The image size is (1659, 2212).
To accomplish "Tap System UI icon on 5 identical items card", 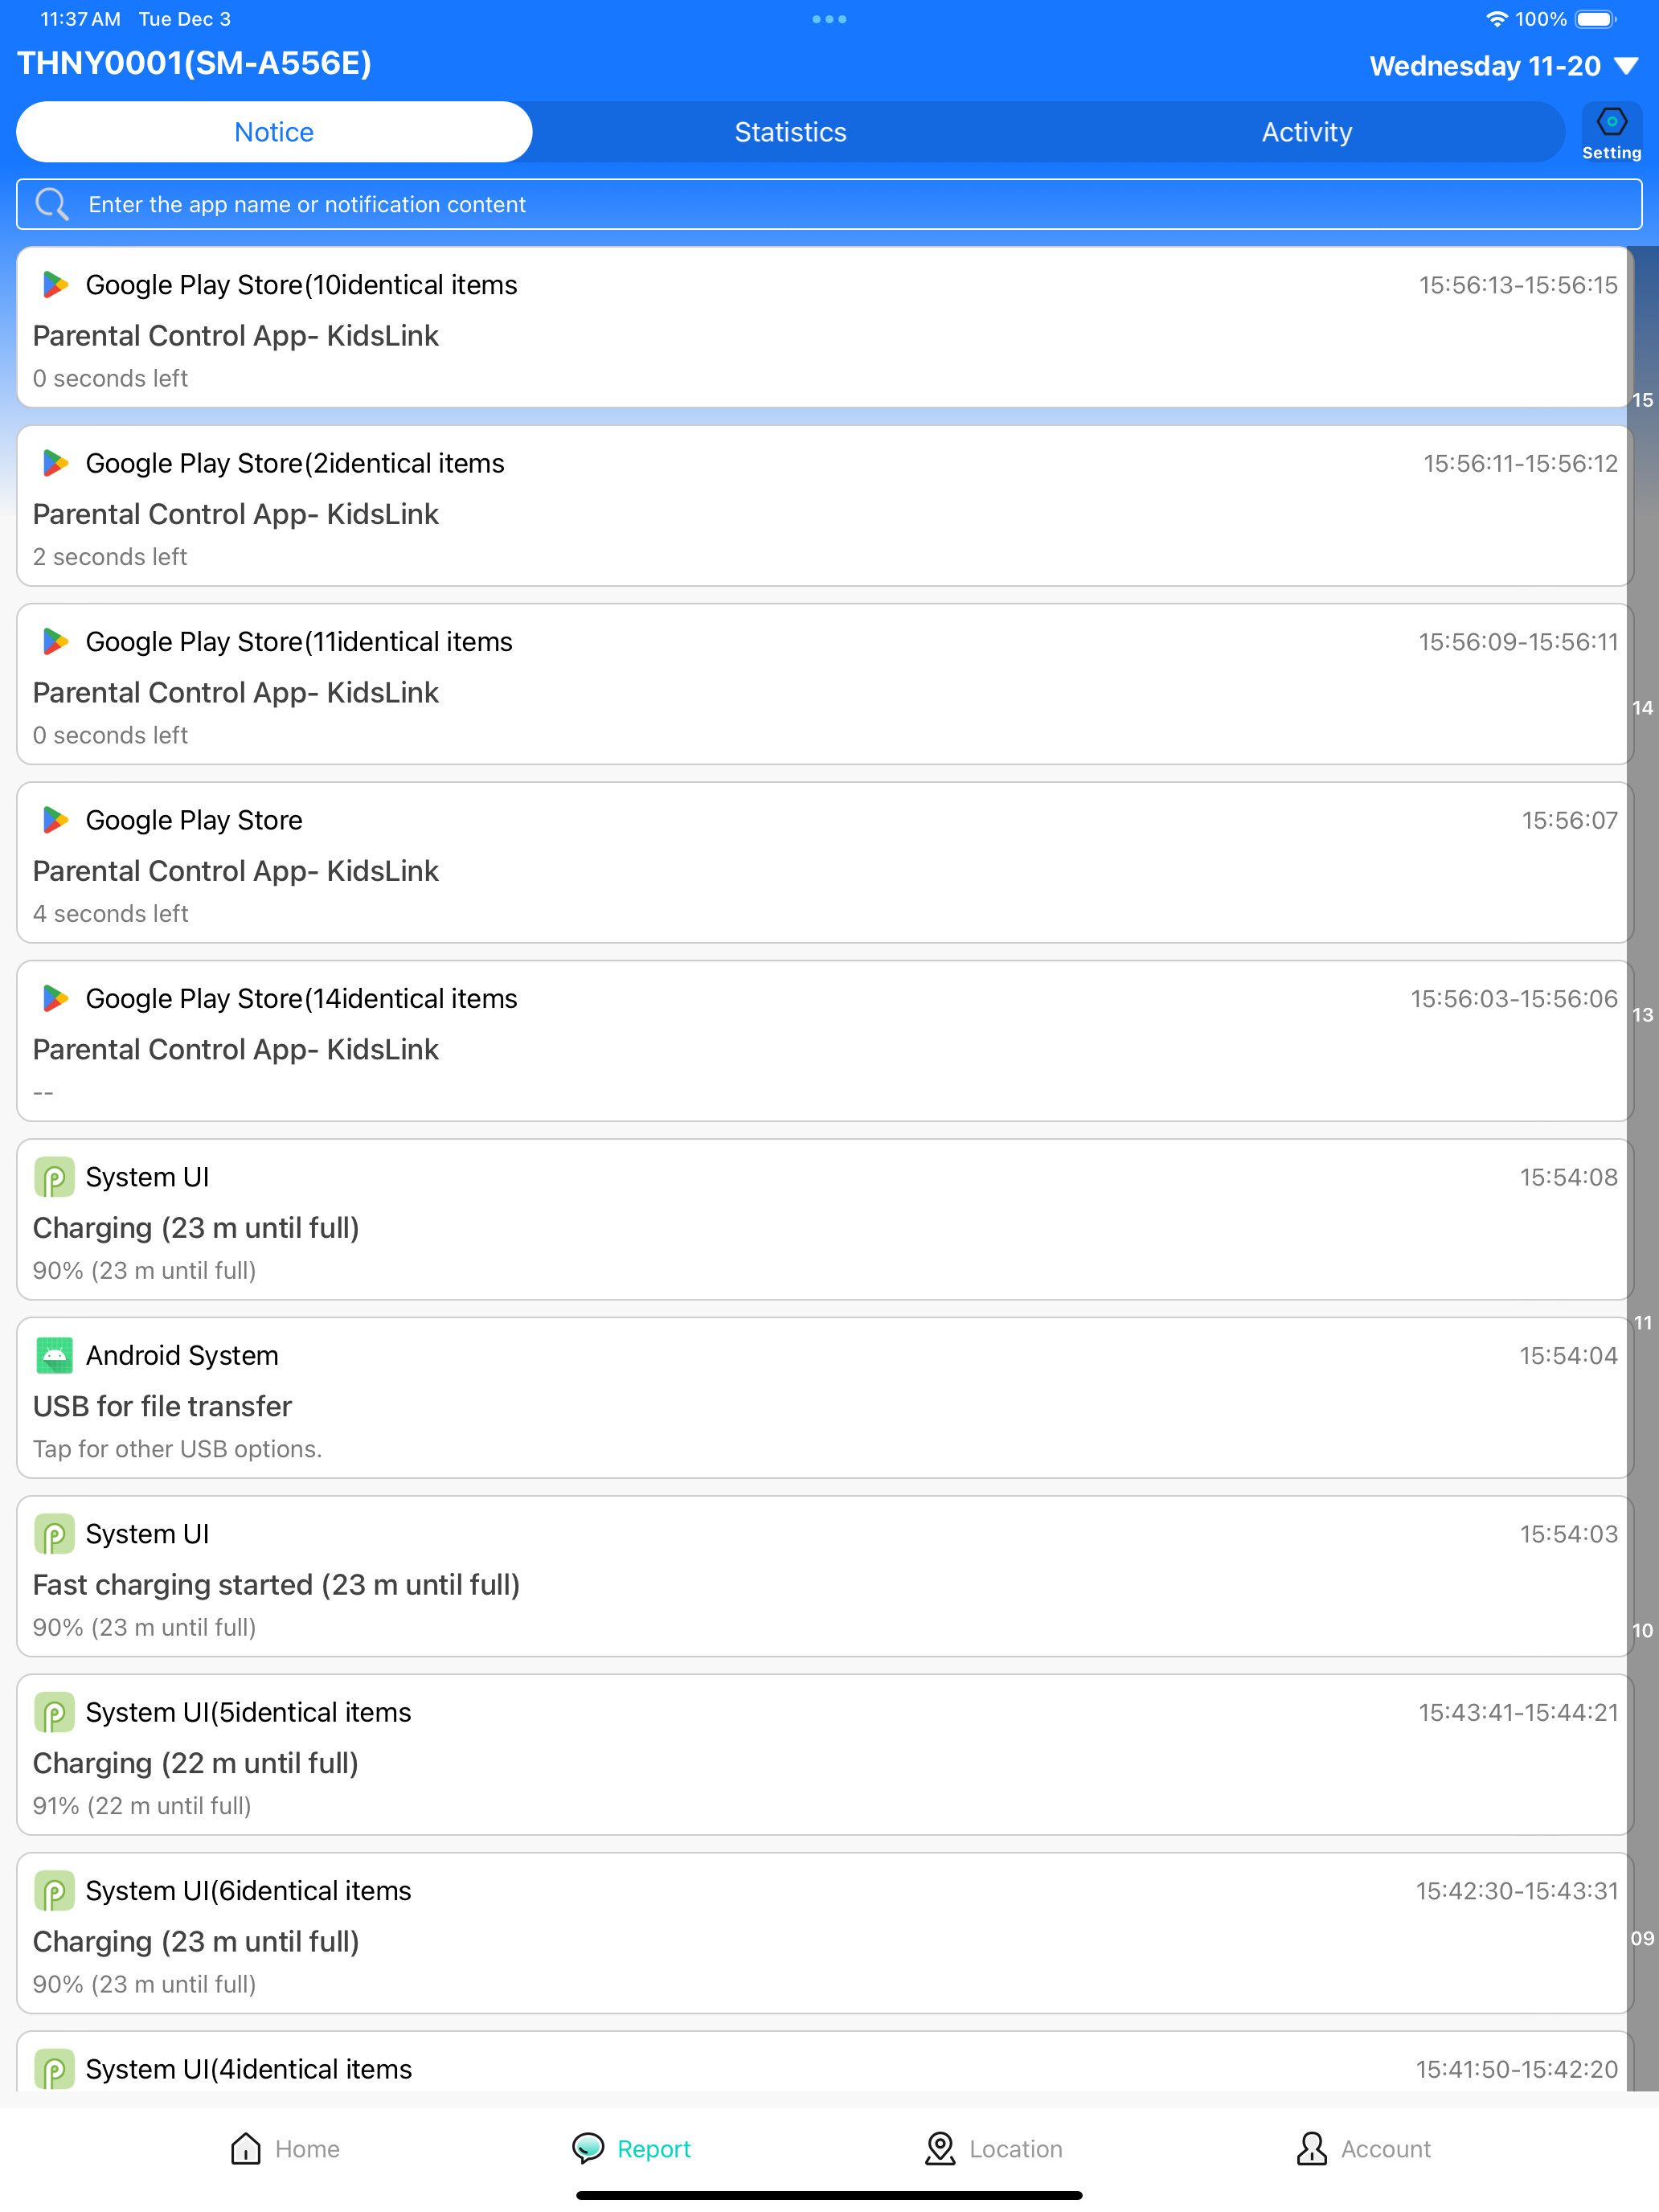I will click(x=55, y=1712).
